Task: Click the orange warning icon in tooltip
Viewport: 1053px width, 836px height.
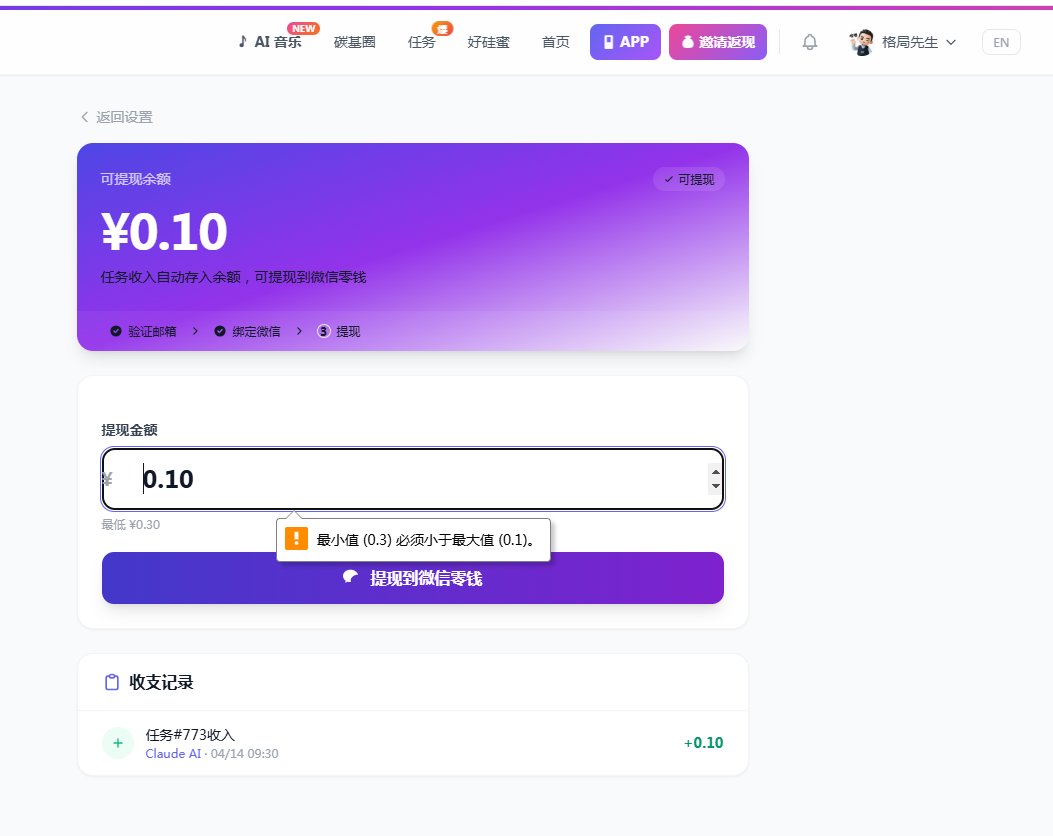Action: pyautogui.click(x=296, y=539)
